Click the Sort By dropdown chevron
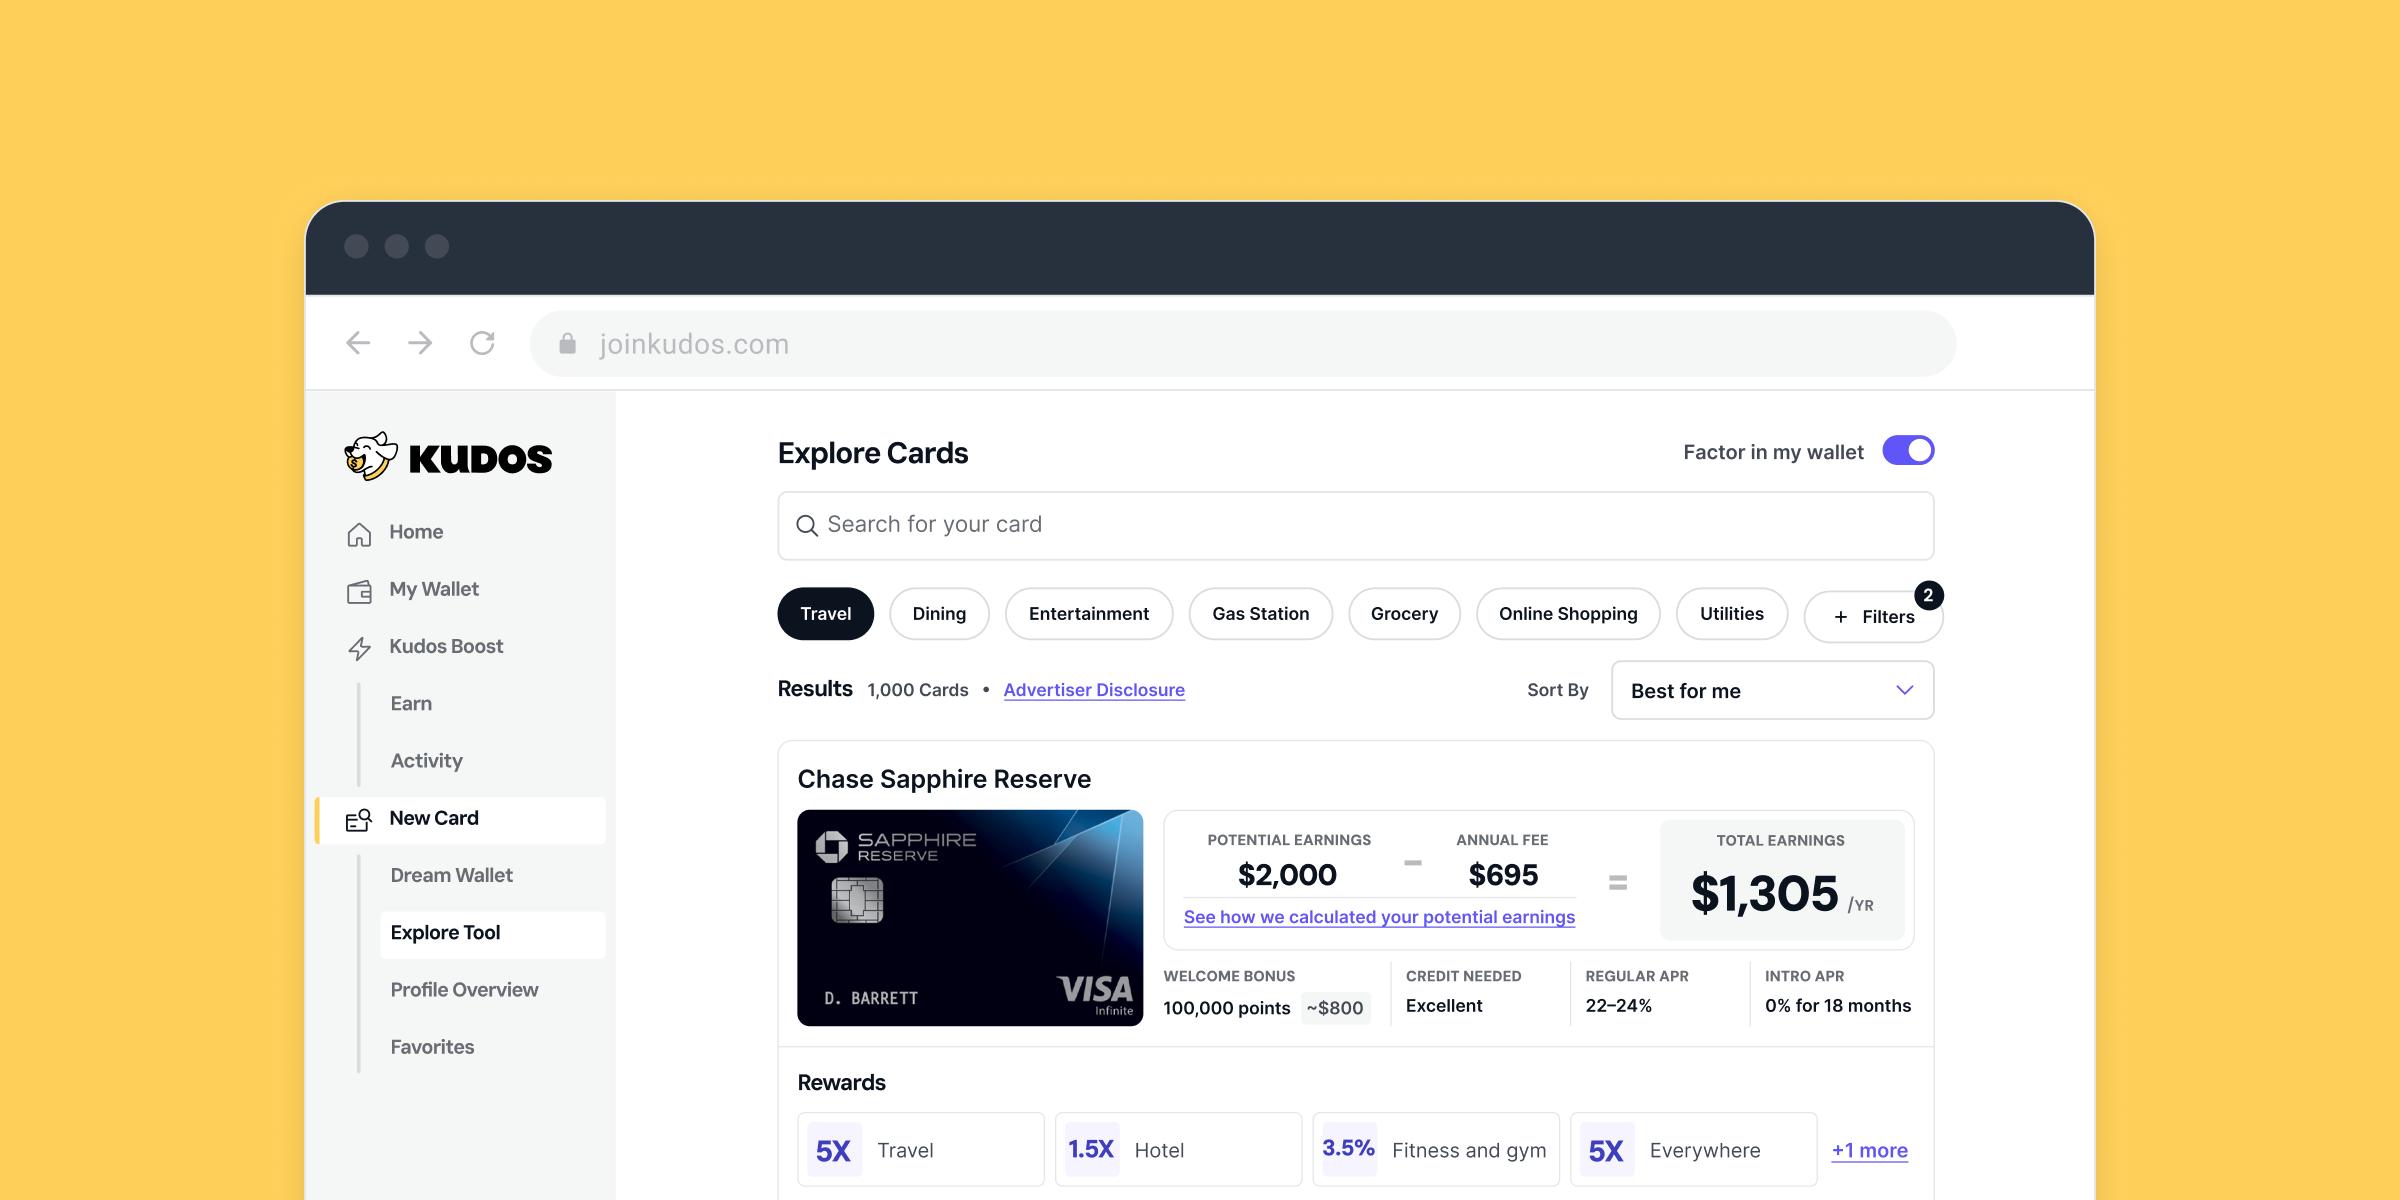 coord(1904,690)
